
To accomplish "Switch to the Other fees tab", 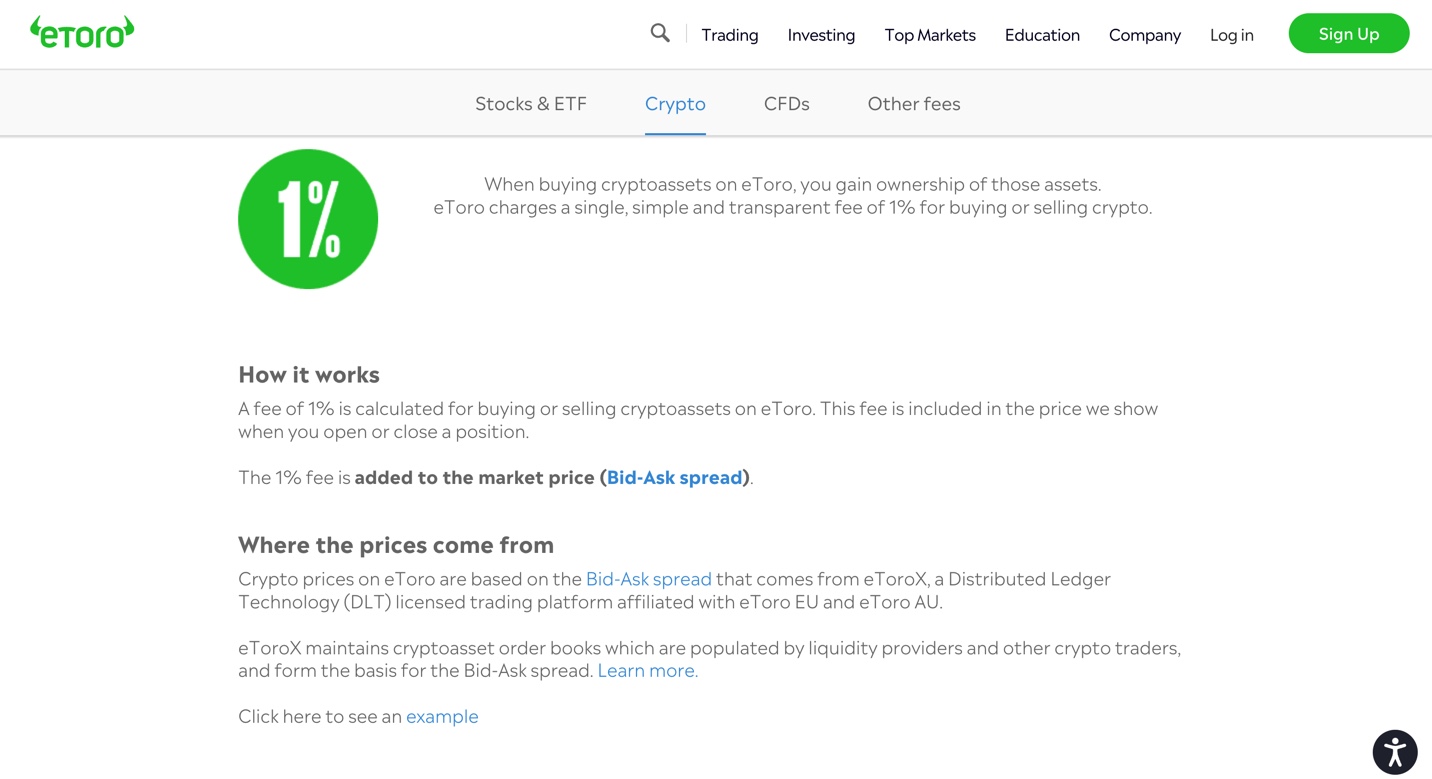I will click(914, 104).
